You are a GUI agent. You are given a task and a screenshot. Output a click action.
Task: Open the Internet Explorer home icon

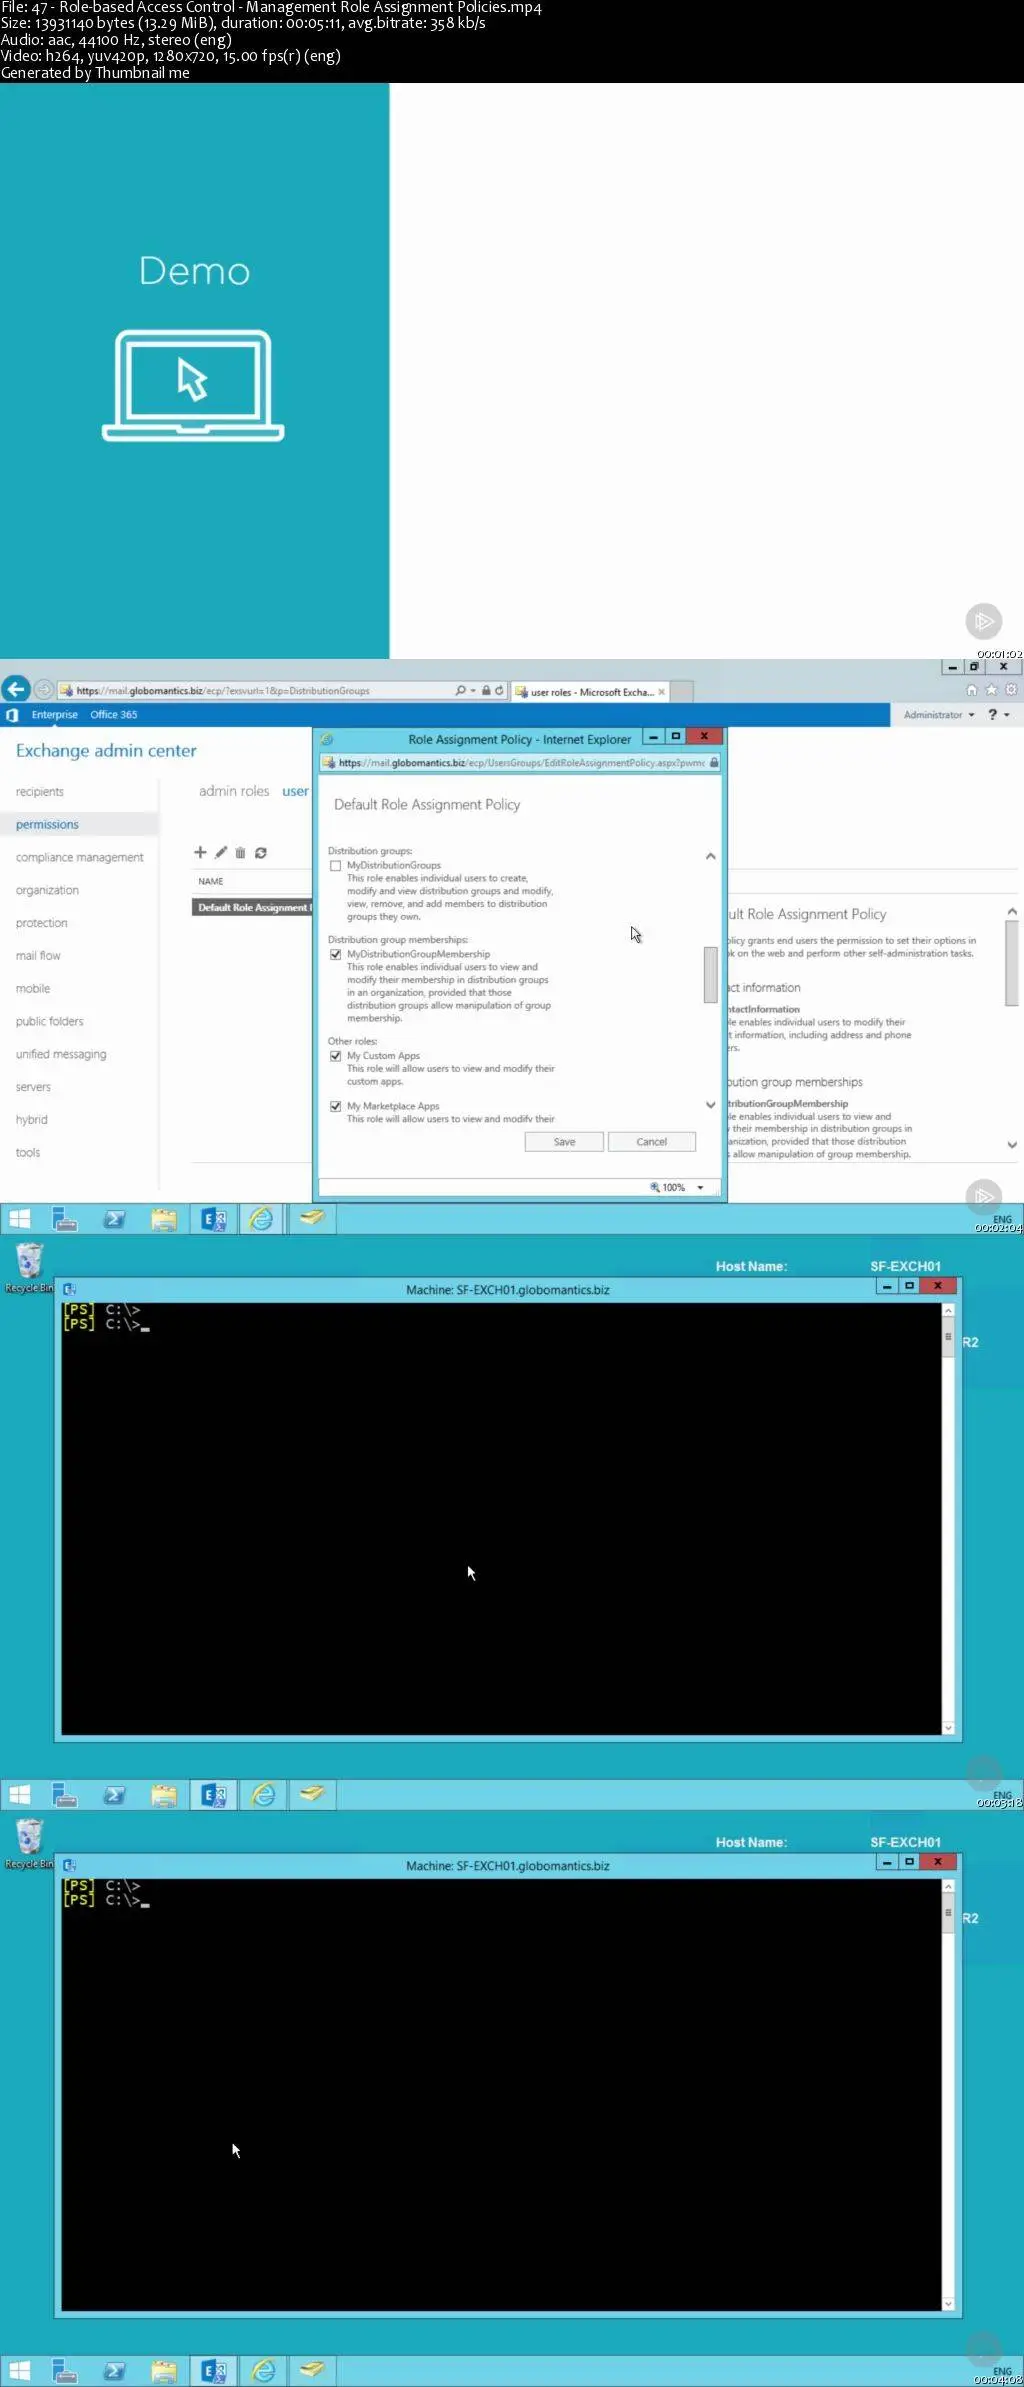[x=971, y=690]
